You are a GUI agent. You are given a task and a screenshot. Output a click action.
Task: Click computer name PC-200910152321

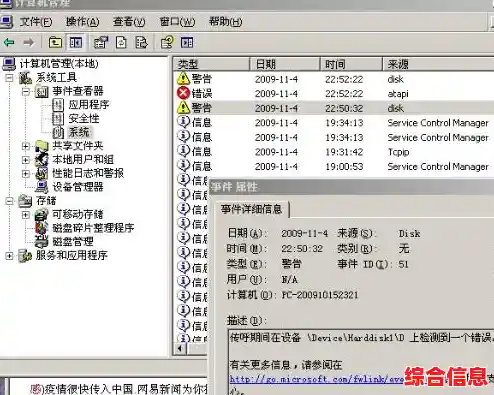point(320,295)
